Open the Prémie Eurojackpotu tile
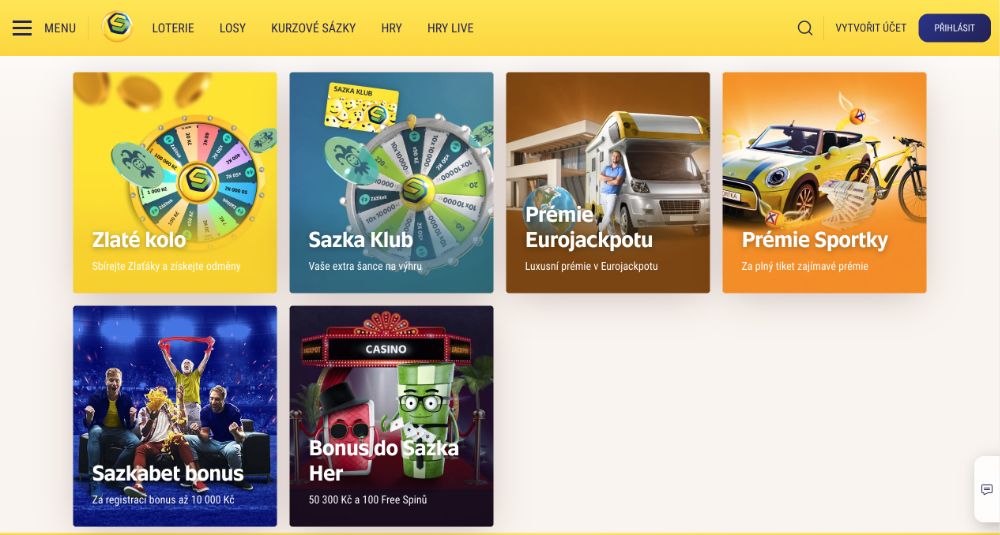The height and width of the screenshot is (535, 1000). pos(608,182)
